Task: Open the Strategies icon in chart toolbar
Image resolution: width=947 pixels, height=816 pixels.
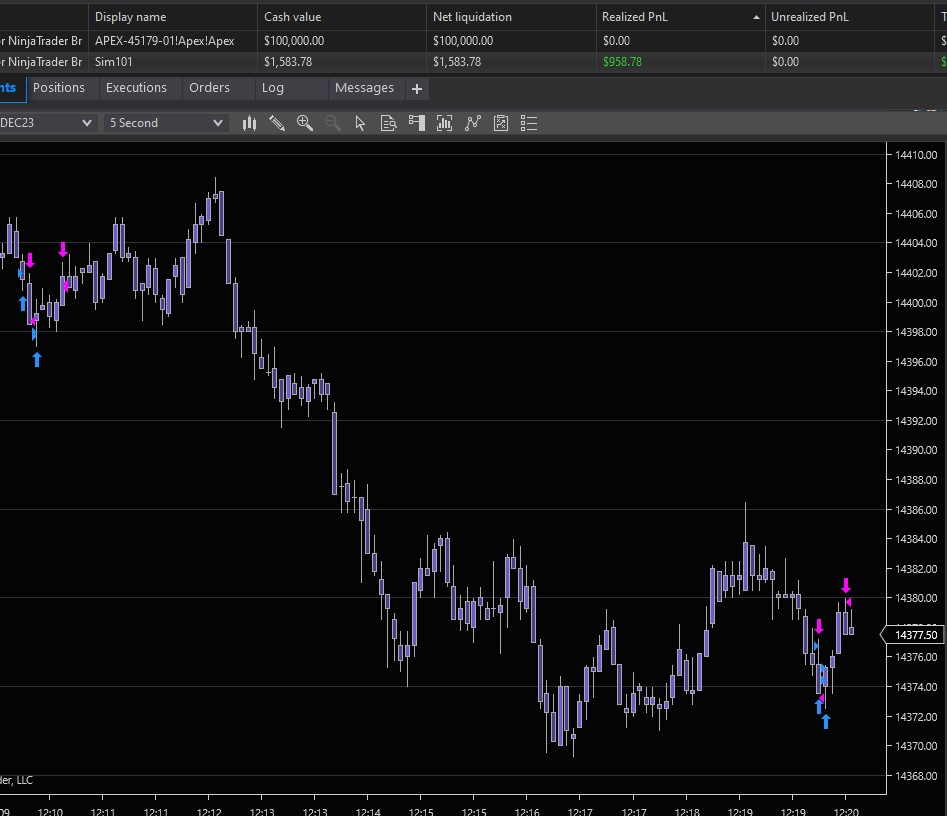Action: [x=501, y=123]
